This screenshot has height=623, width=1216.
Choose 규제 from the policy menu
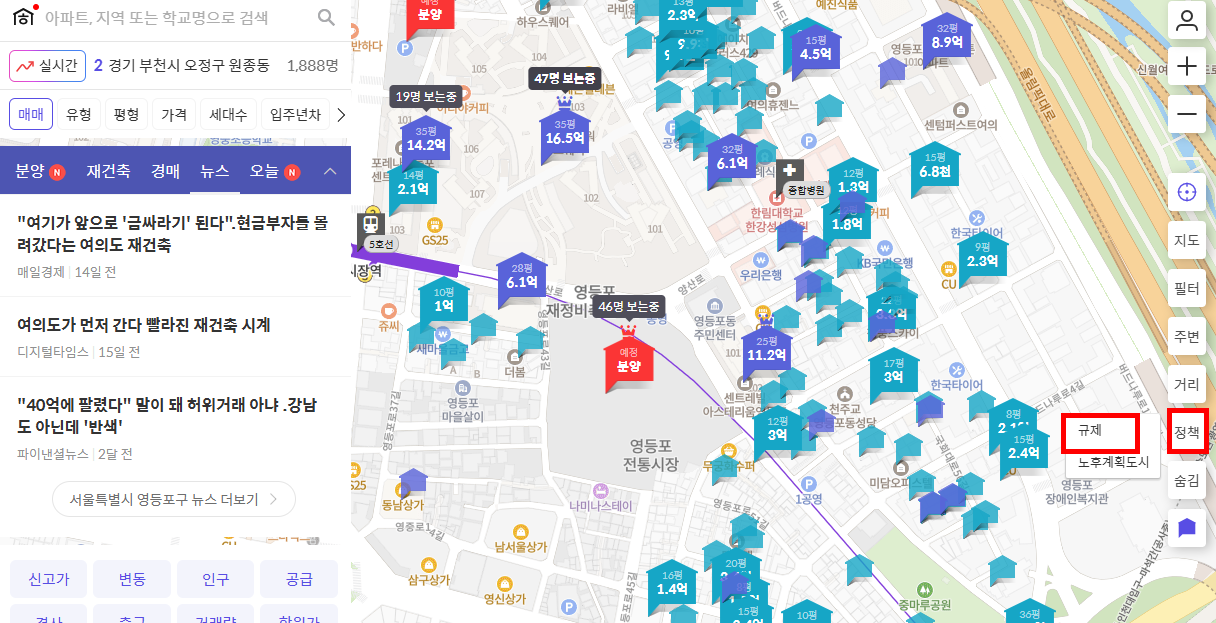(x=1100, y=432)
